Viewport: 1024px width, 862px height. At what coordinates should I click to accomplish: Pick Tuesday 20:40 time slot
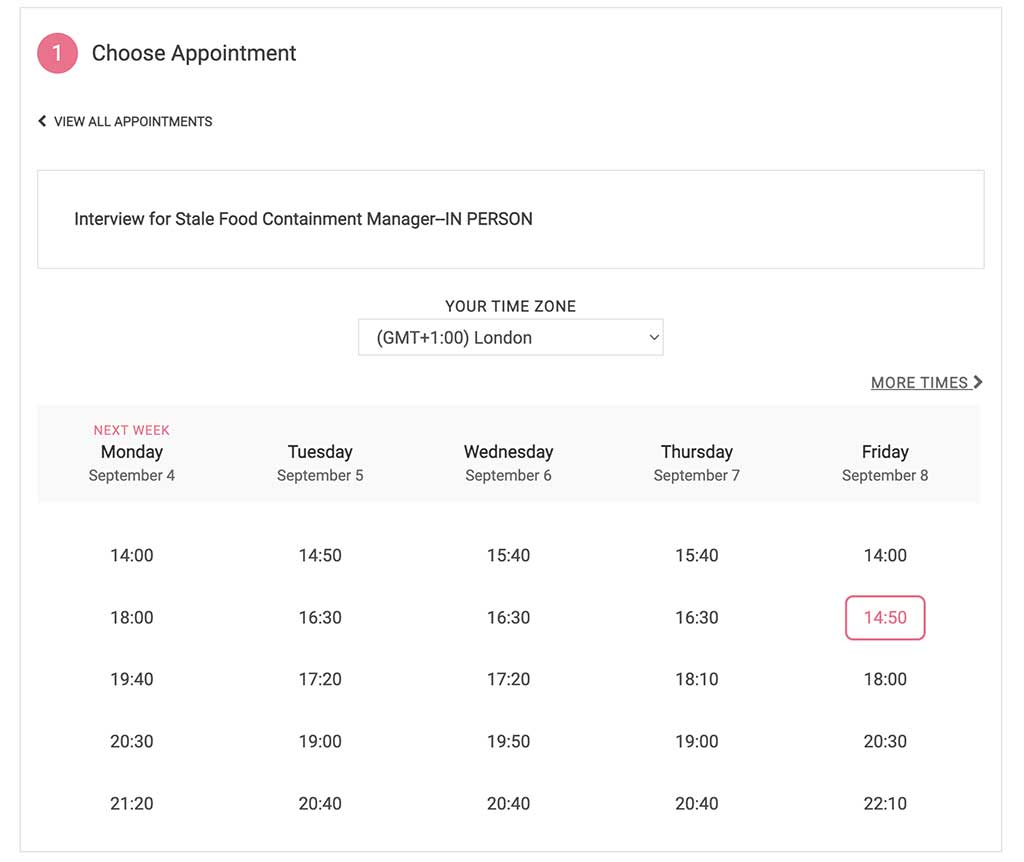point(320,803)
